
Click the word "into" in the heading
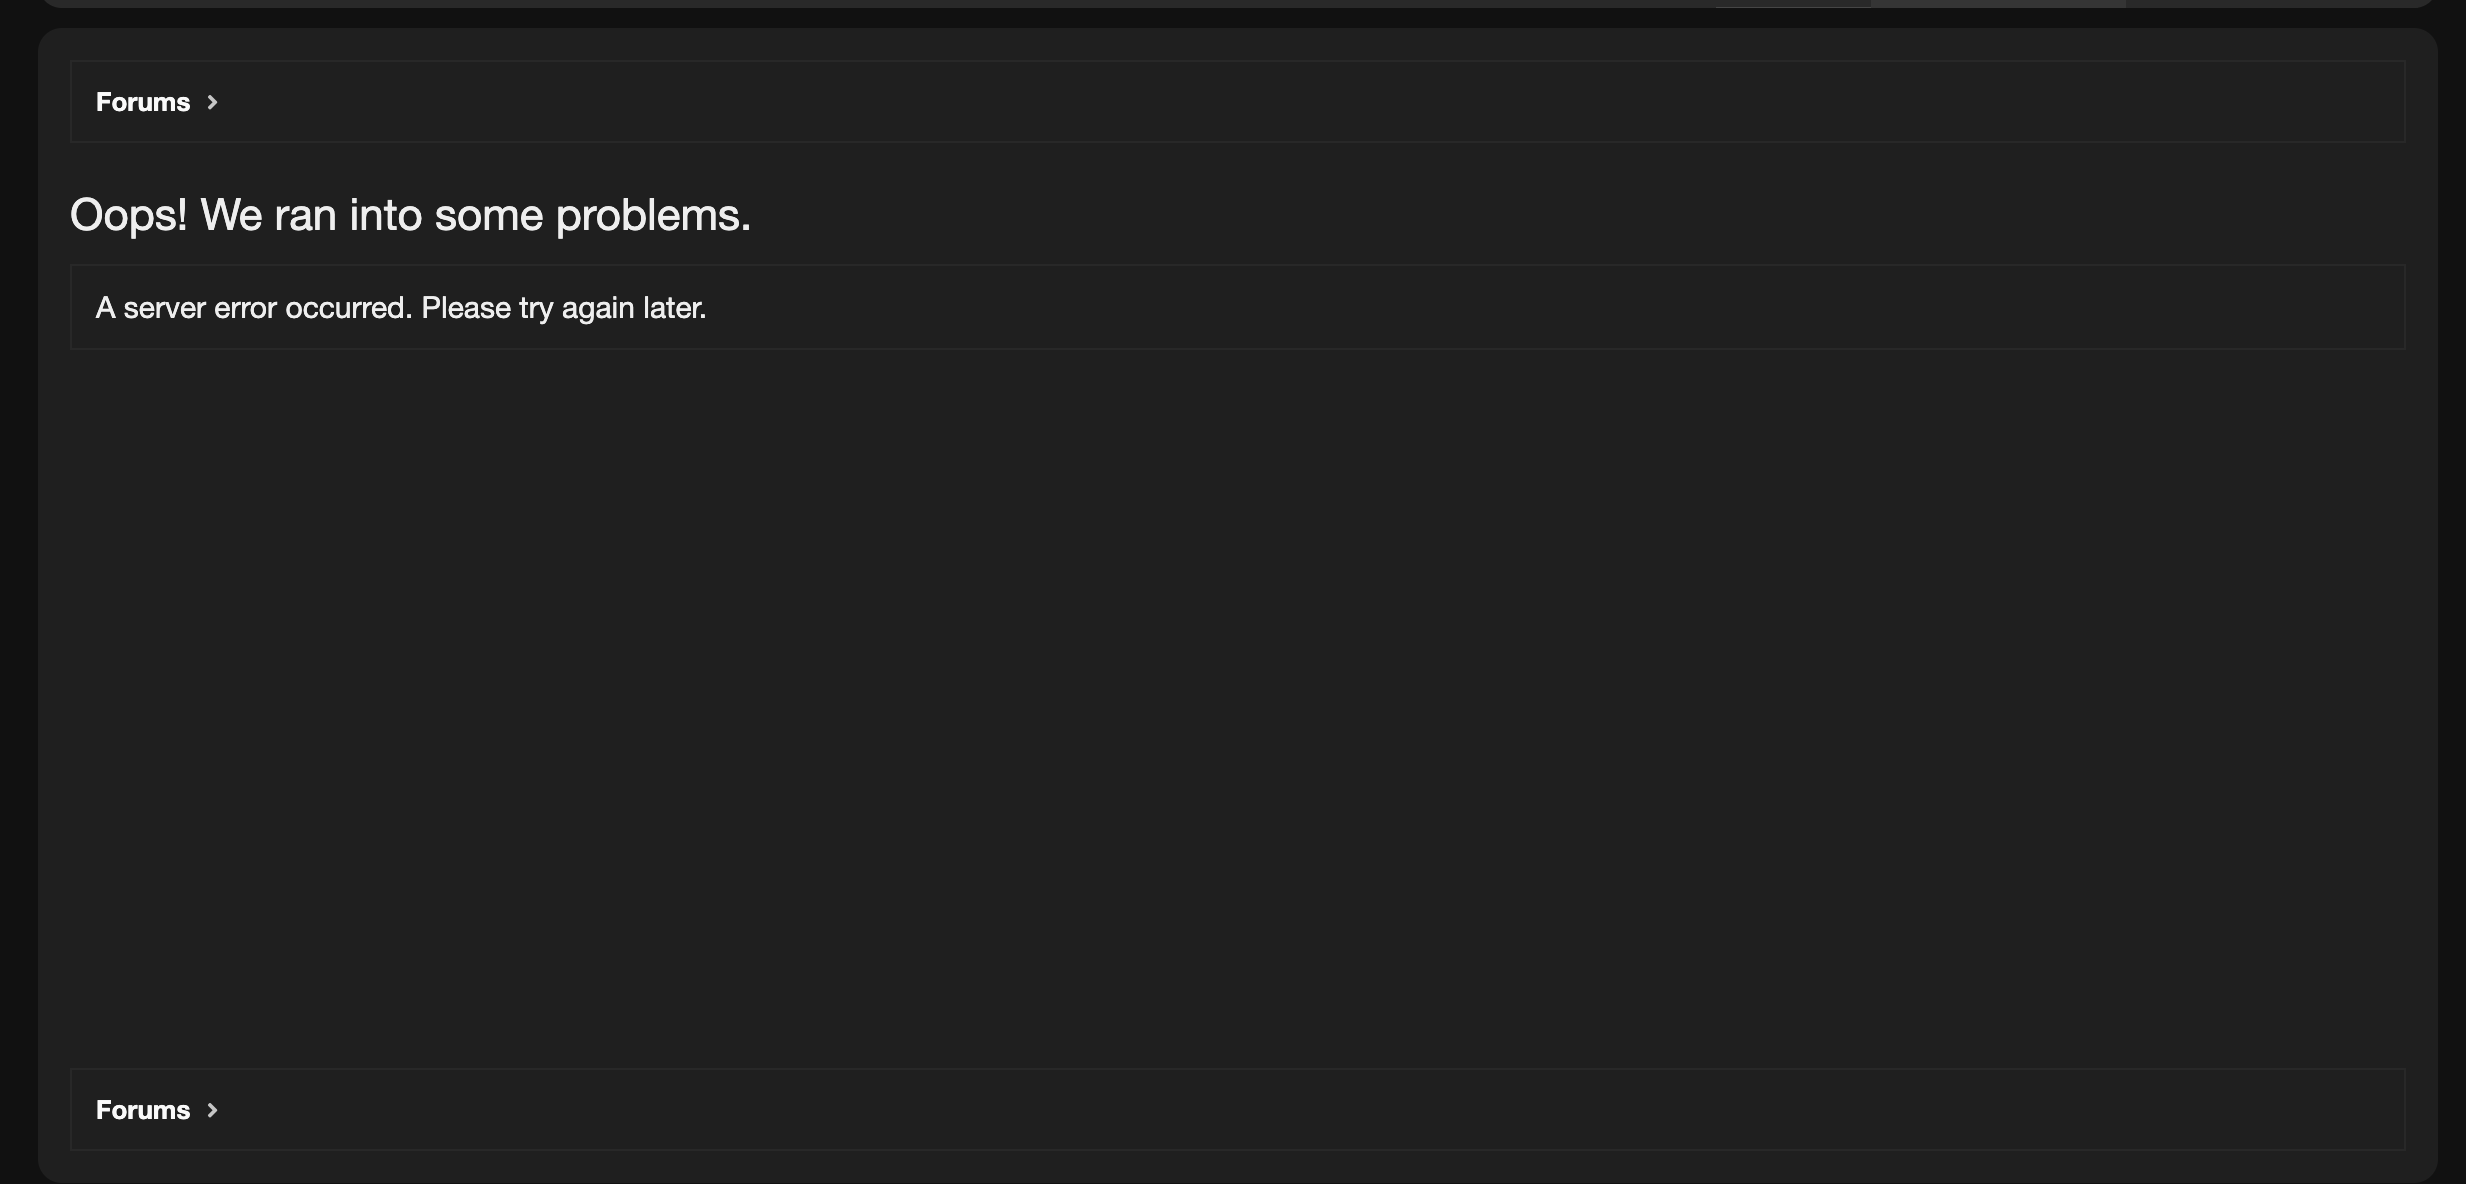pos(385,215)
